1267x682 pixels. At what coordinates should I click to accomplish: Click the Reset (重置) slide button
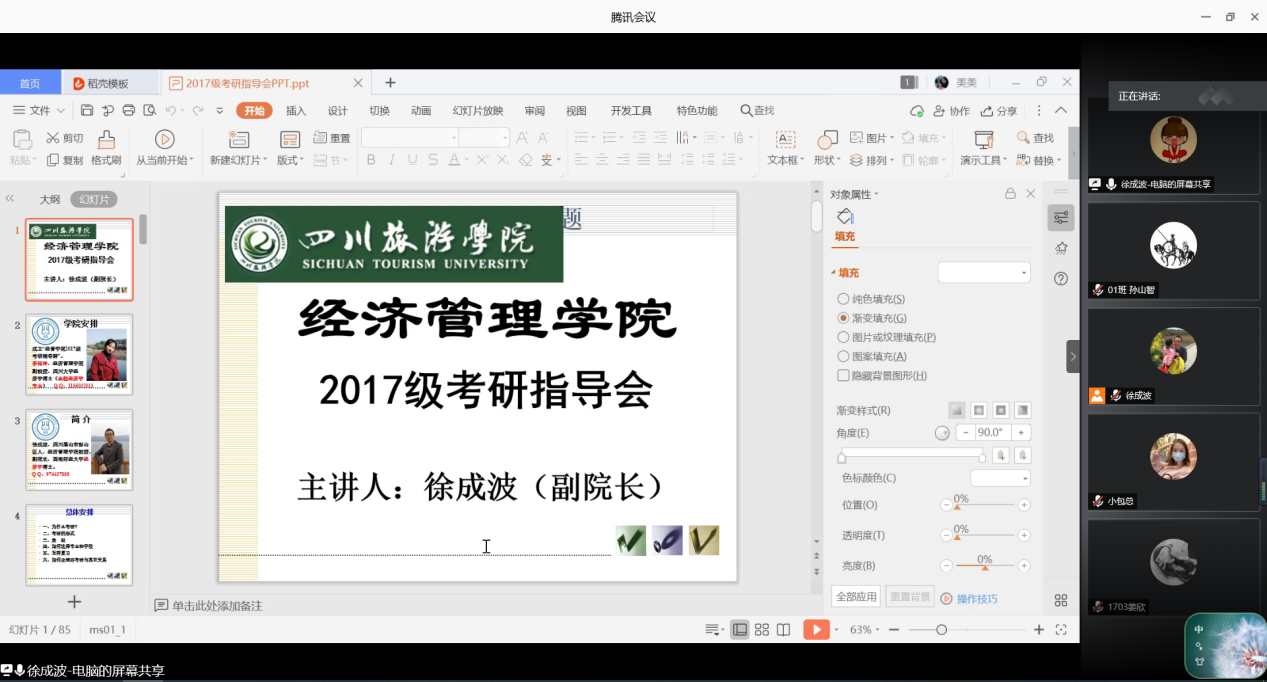(x=332, y=138)
